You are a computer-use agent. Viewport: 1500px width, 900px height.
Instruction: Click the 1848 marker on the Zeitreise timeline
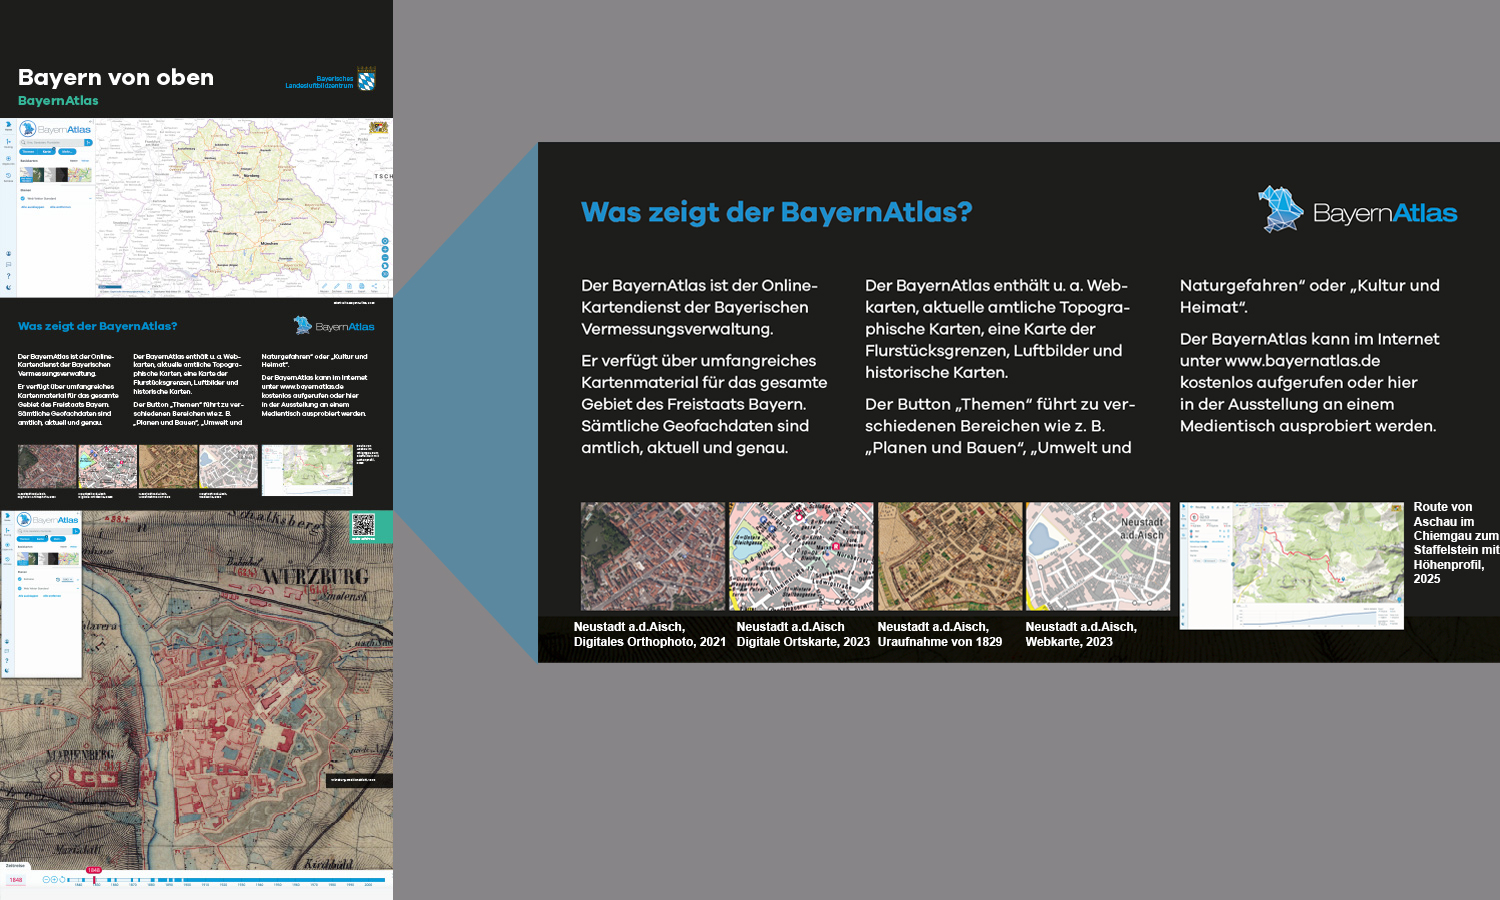[94, 870]
